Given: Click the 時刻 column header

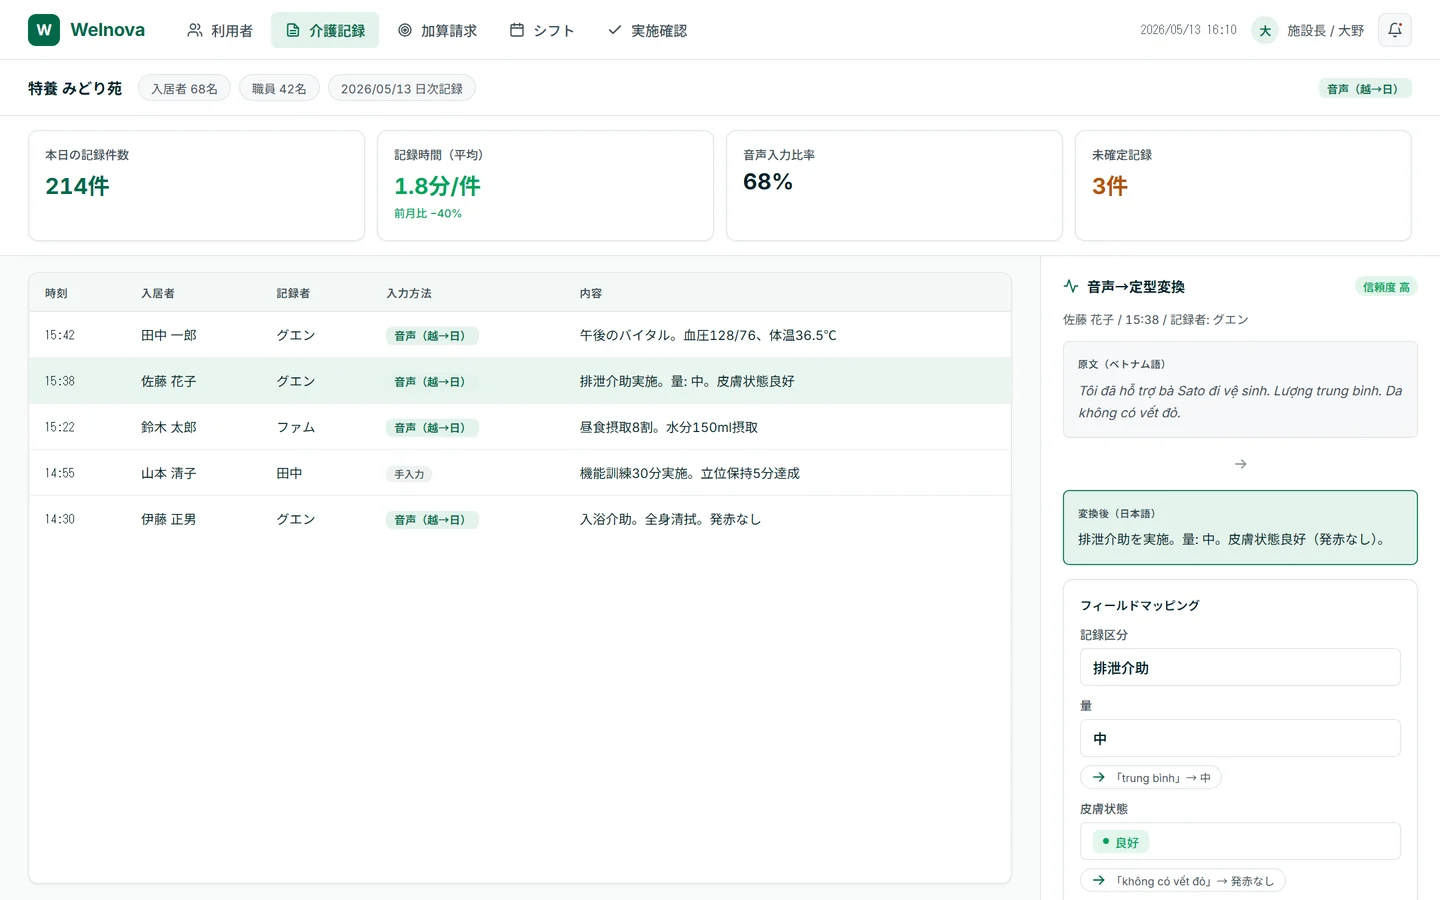Looking at the screenshot, I should [56, 293].
